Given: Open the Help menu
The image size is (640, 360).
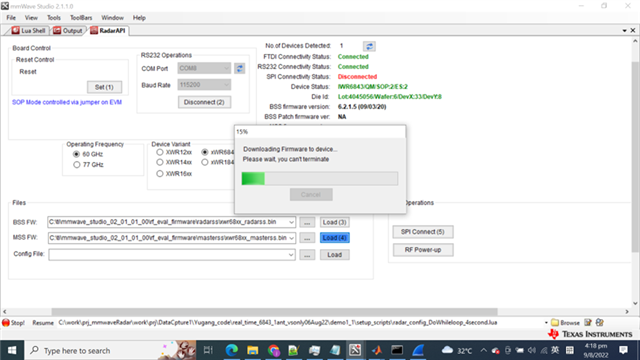Looking at the screenshot, I should tap(139, 18).
